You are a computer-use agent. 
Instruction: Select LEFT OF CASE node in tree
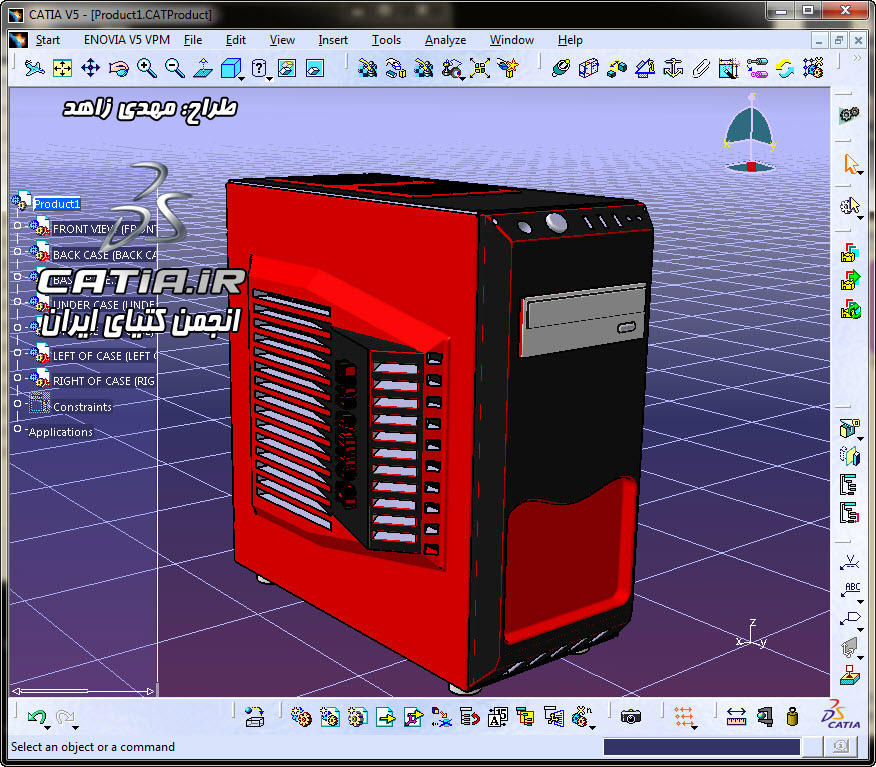104,356
